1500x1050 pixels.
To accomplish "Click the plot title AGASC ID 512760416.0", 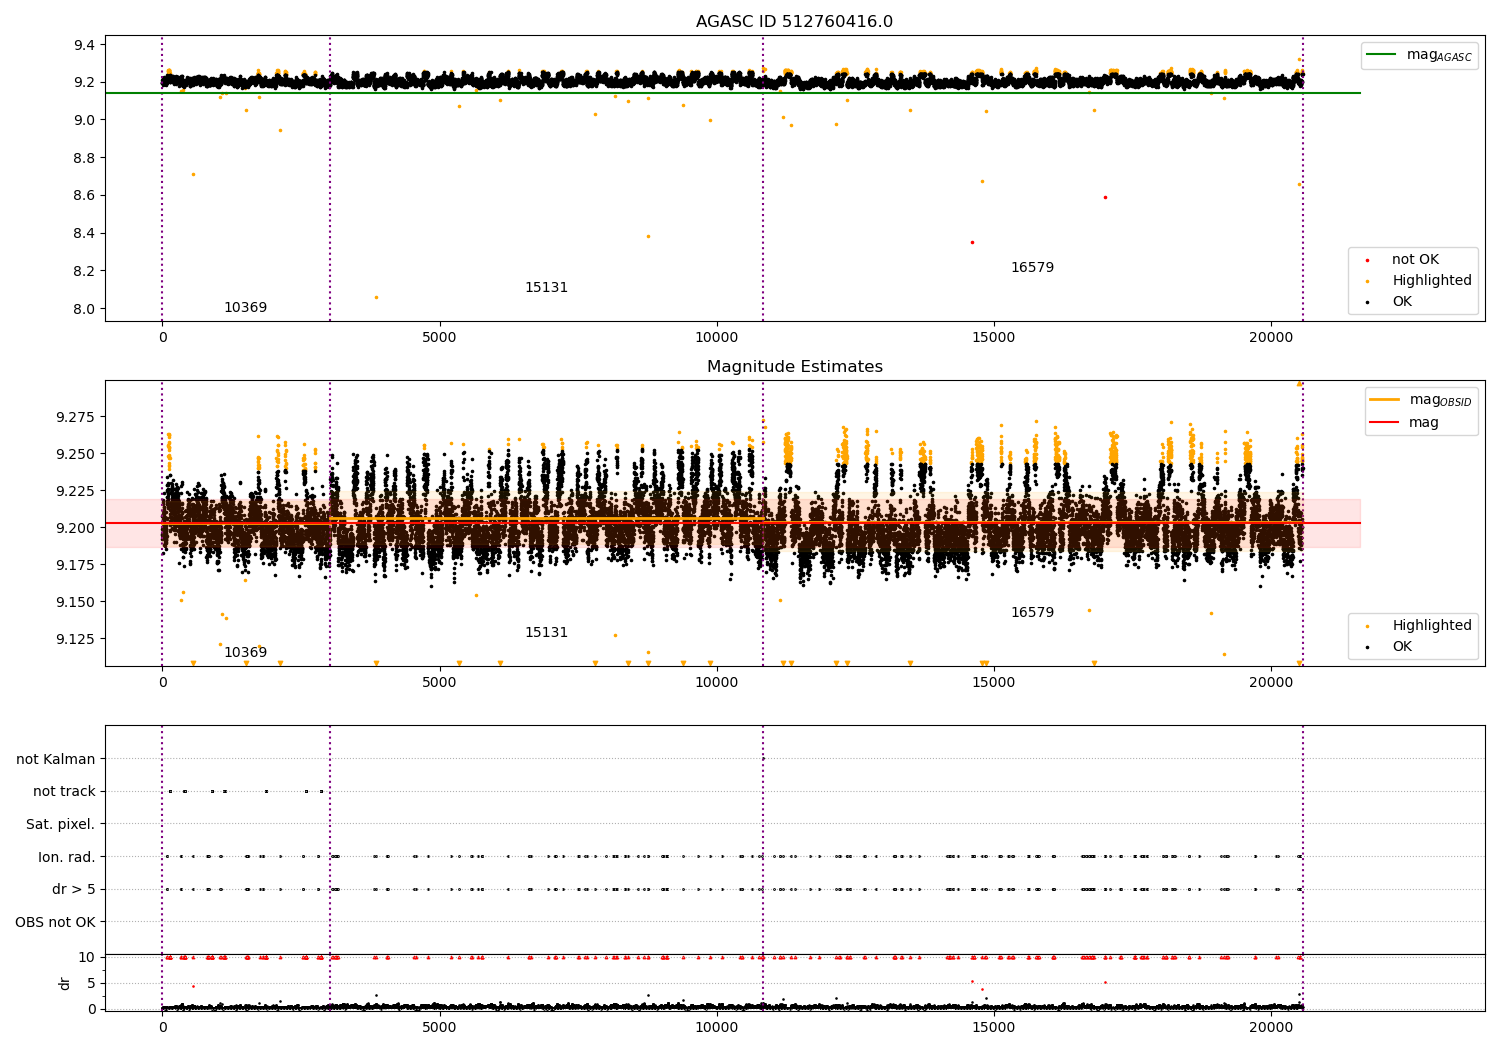I will [x=794, y=22].
